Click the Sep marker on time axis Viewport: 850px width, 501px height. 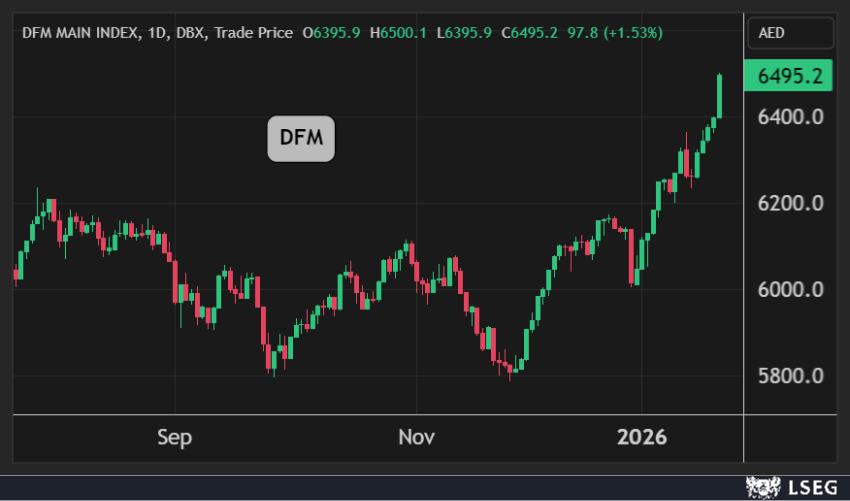(x=175, y=437)
